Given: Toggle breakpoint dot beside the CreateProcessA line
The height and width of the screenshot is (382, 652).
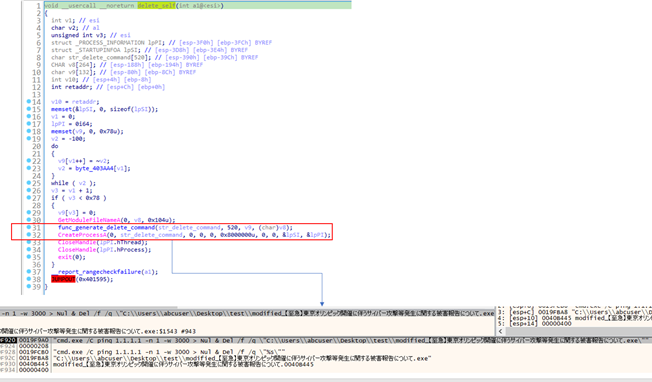Looking at the screenshot, I should (29, 234).
